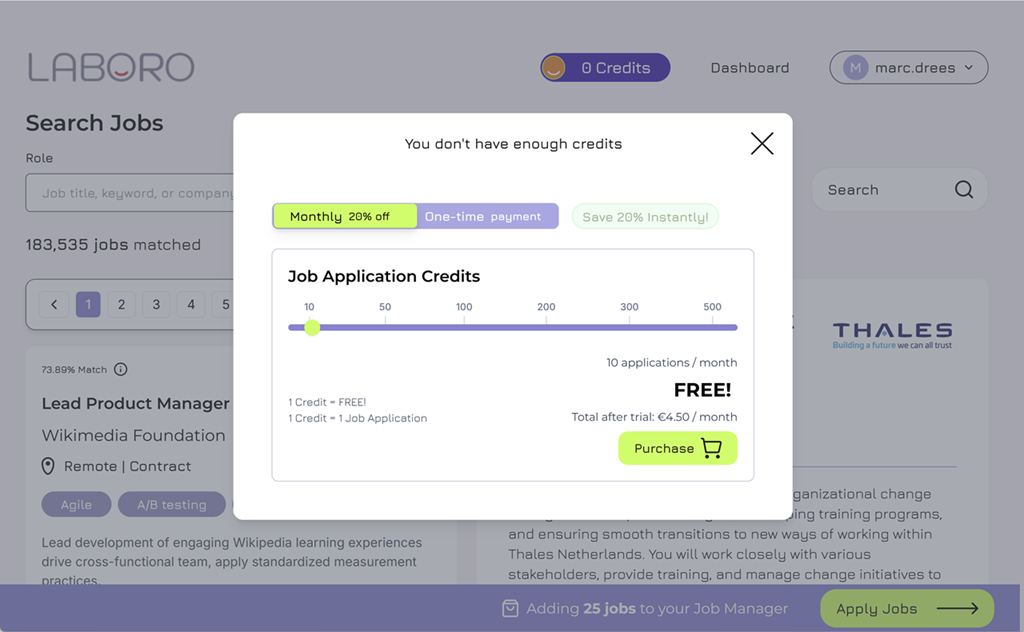This screenshot has height=632, width=1024.
Task: Click the Laboro logo
Action: [111, 68]
